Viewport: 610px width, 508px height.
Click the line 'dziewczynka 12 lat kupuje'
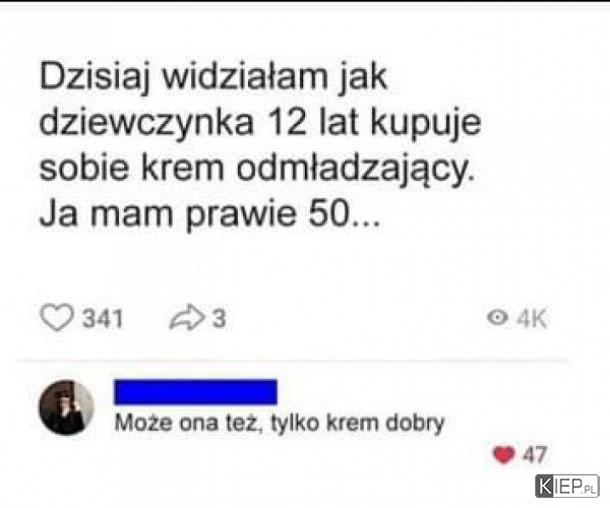tap(261, 123)
